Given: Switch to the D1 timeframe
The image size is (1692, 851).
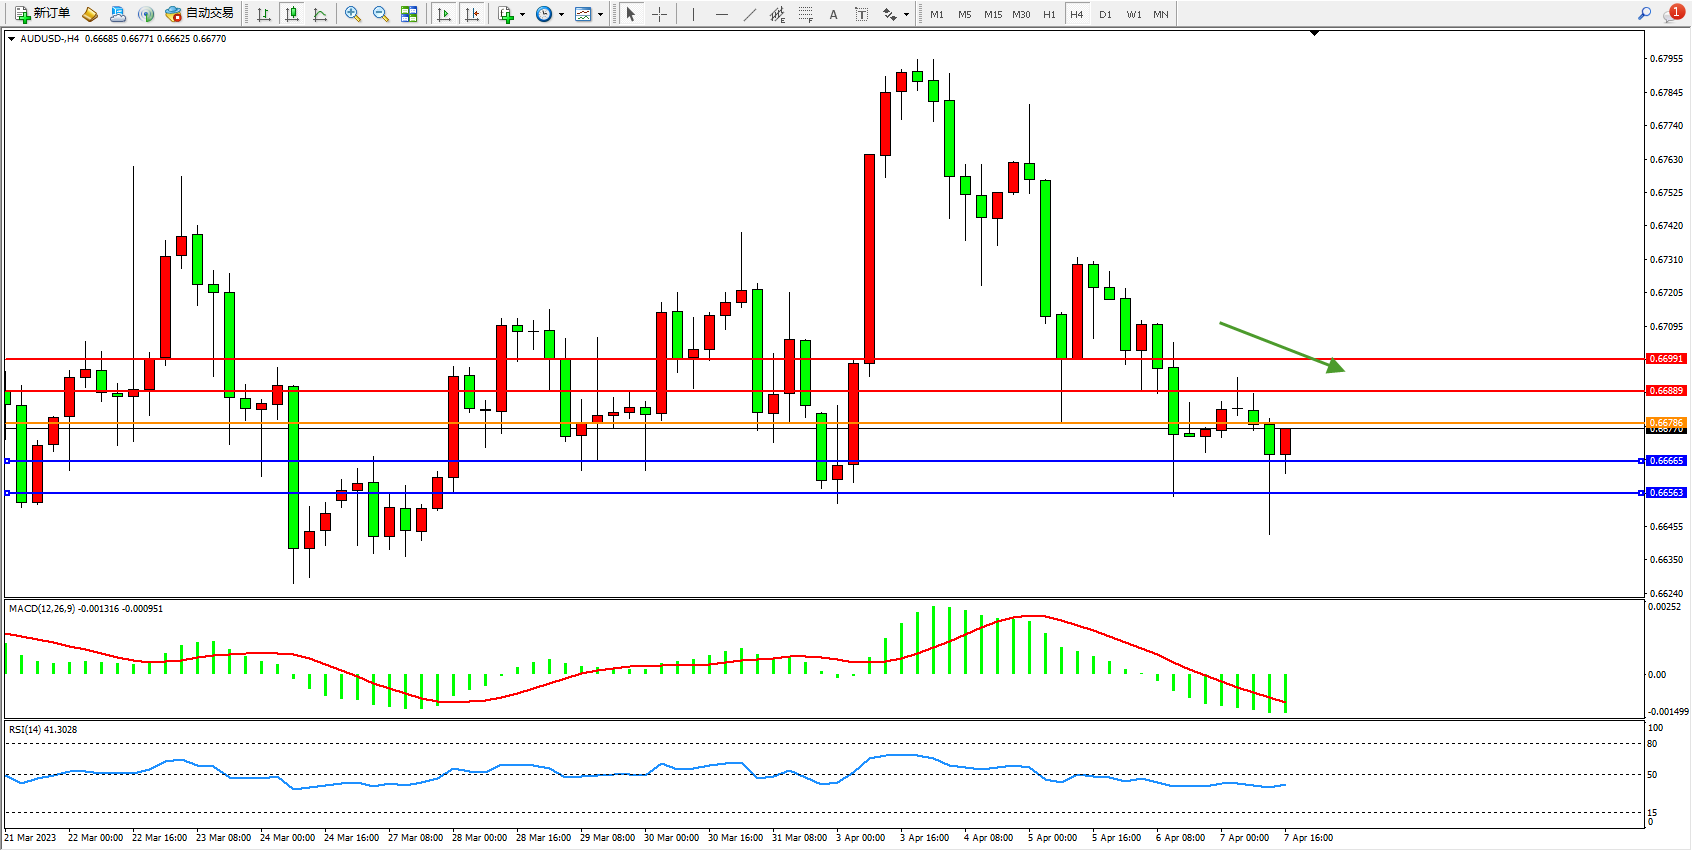Looking at the screenshot, I should click(x=1105, y=14).
